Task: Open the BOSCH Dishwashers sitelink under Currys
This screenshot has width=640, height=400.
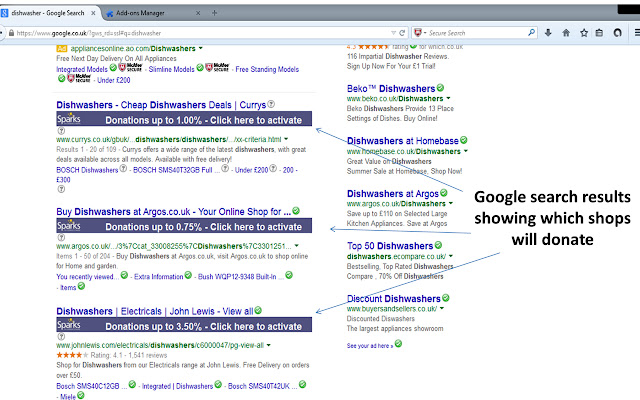Action: (x=87, y=170)
